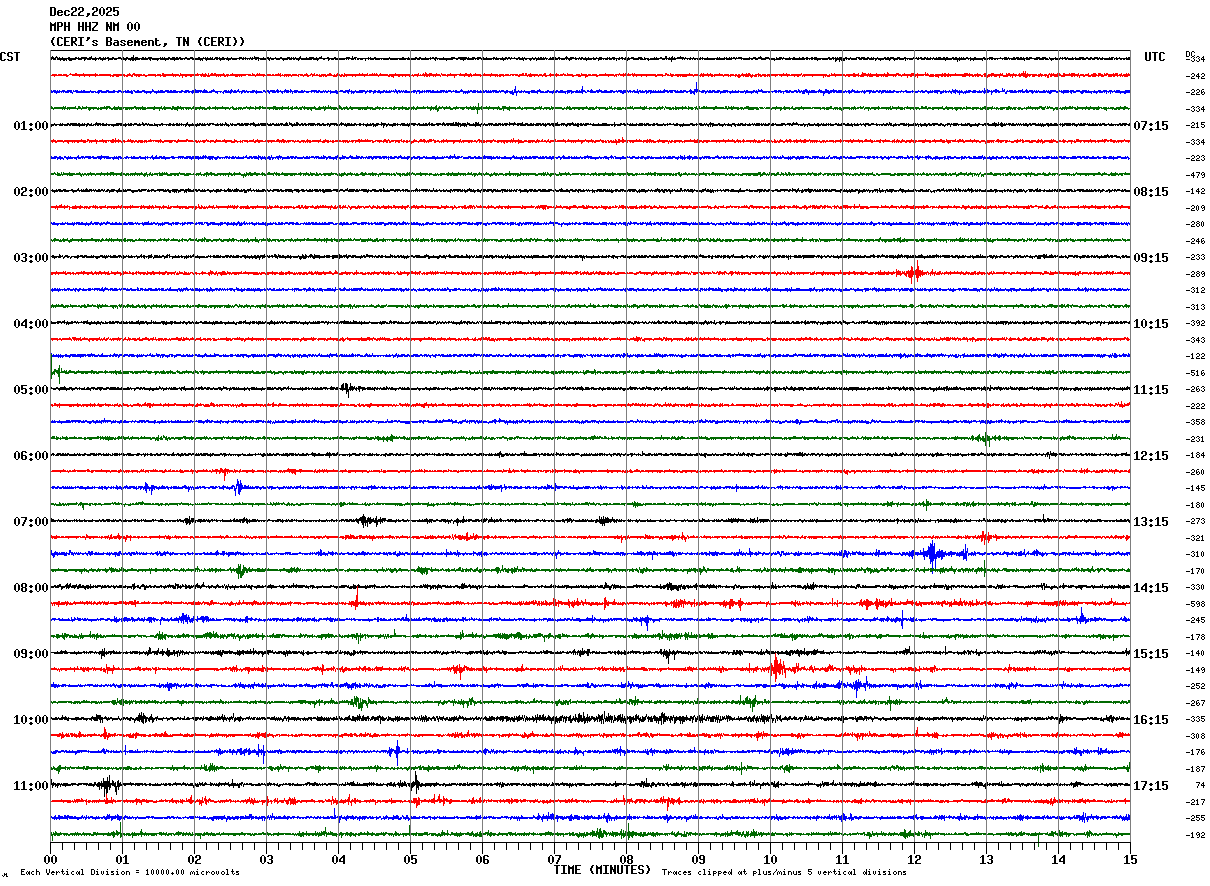Select the DC offset value -149
The width and height of the screenshot is (1210, 886).
[x=1195, y=670]
